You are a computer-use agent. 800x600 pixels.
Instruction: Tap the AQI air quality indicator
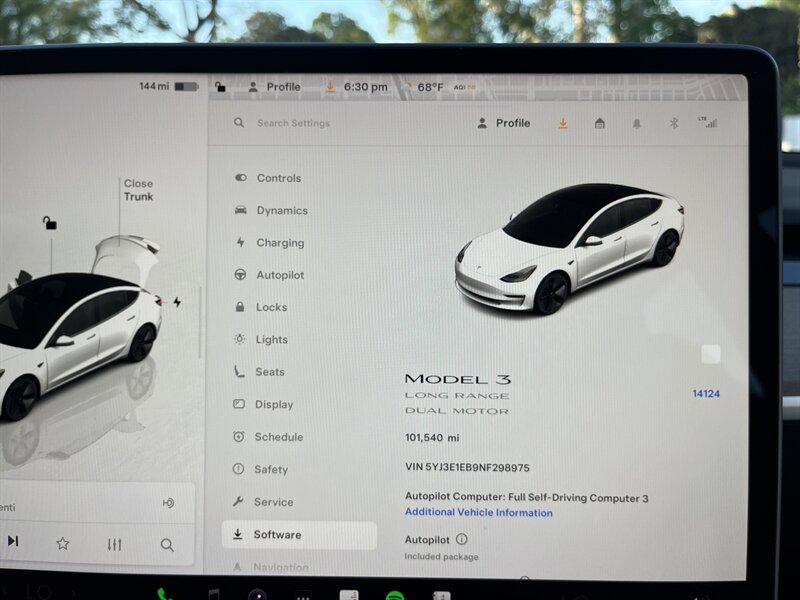click(x=464, y=87)
